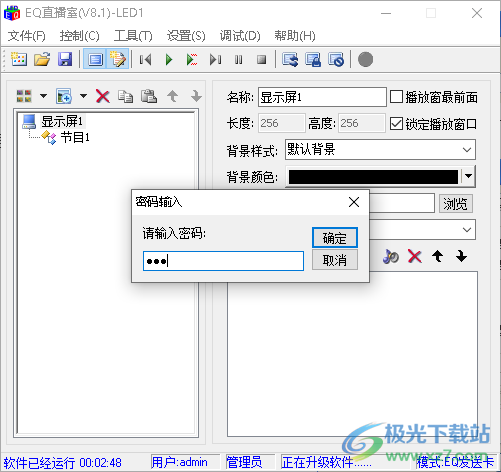Uncheck 锁定播放窗口 checkbox
Screen dimensions: 501x472
396,124
